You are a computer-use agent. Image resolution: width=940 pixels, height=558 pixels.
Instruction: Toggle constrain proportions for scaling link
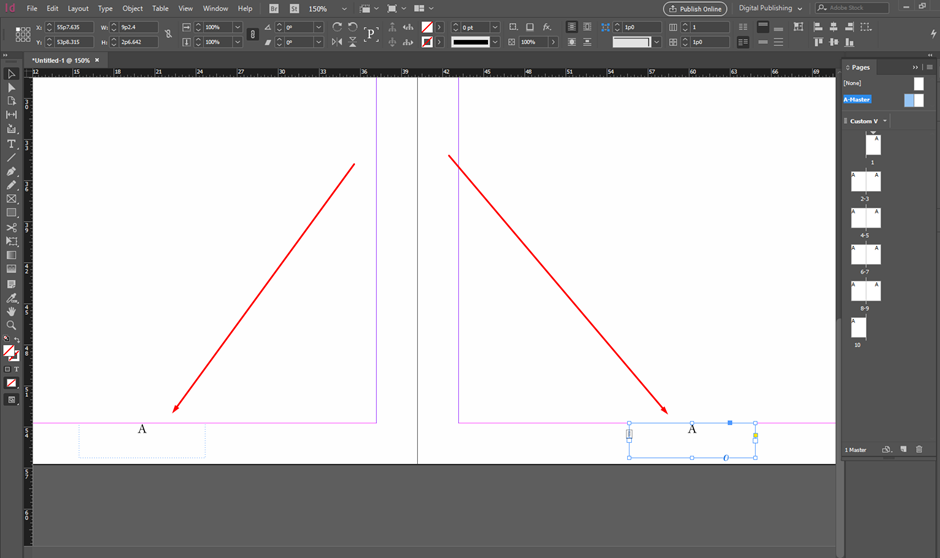coord(253,35)
